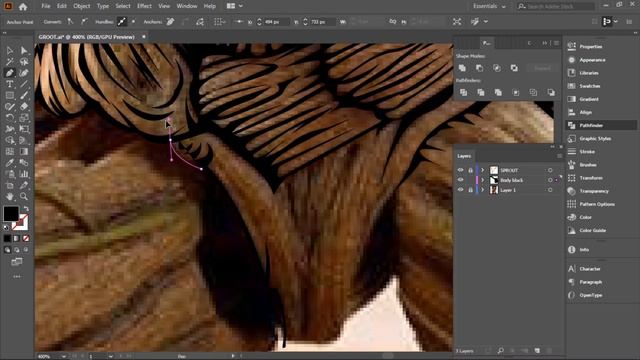Select the Eraser tool
The width and height of the screenshot is (640, 360).
(x=24, y=107)
